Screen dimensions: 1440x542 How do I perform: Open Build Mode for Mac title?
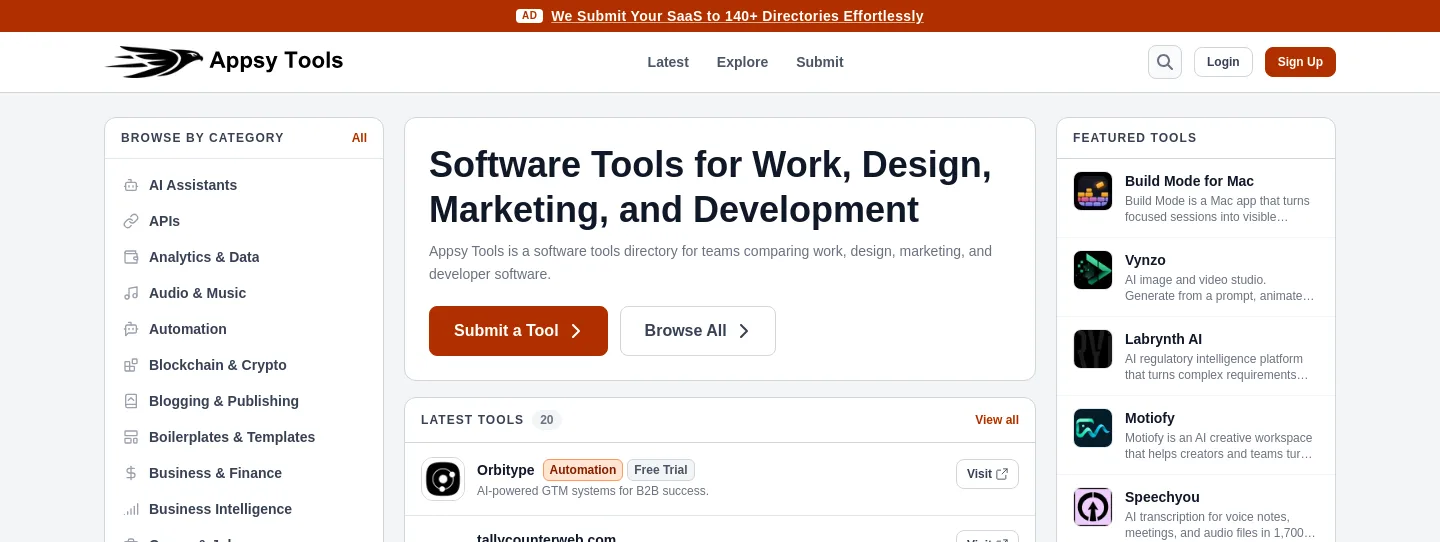[1189, 181]
